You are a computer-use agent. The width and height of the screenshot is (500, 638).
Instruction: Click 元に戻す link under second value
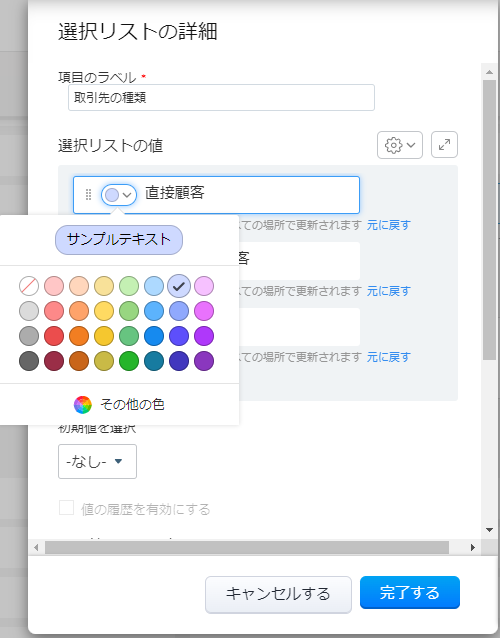pyautogui.click(x=389, y=291)
